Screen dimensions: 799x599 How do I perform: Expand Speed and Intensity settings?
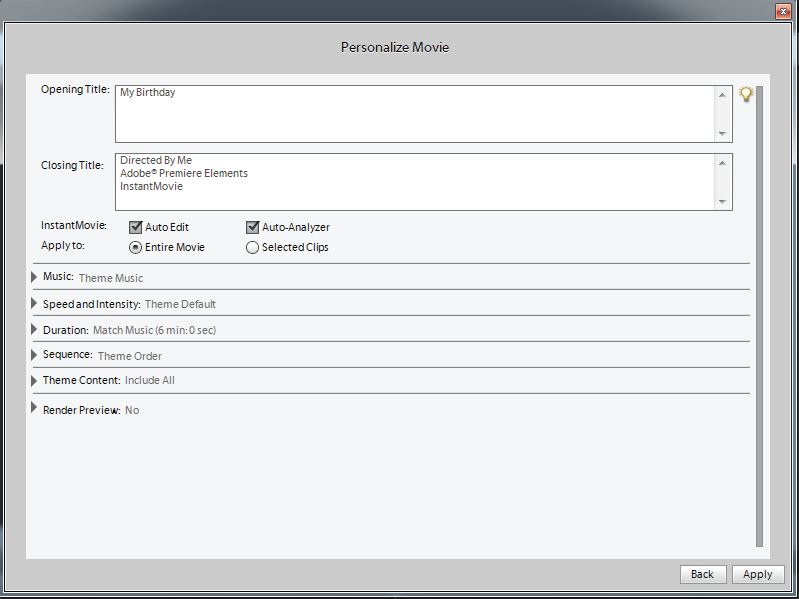34,303
